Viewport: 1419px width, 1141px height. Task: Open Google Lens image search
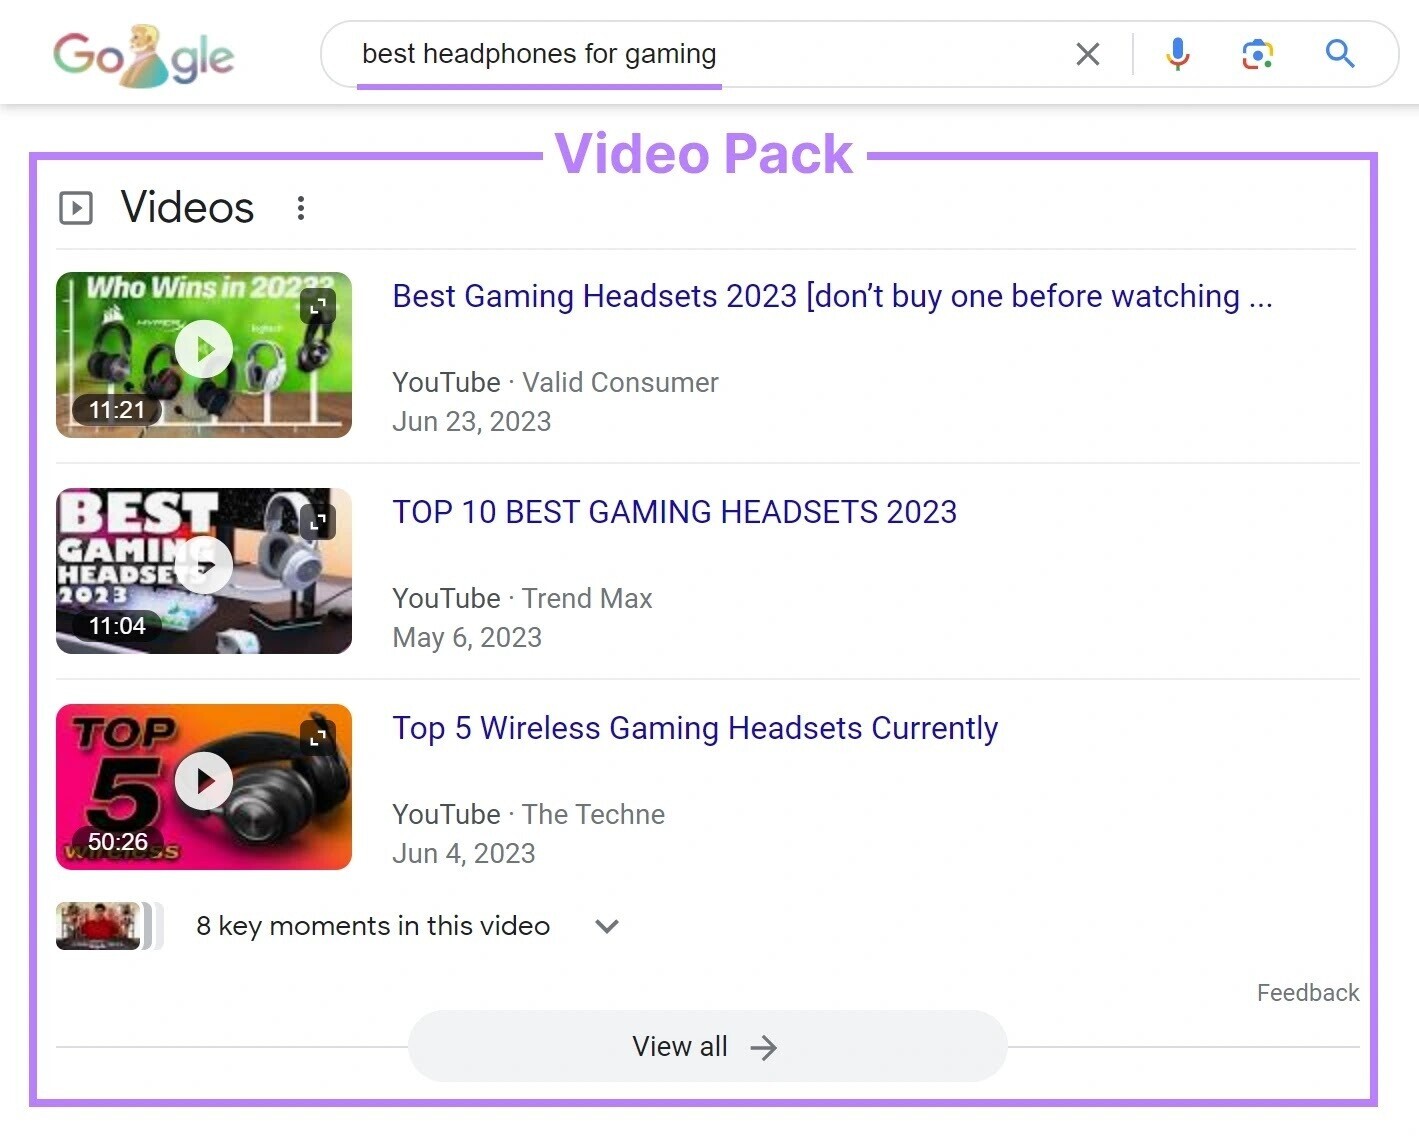click(1256, 54)
